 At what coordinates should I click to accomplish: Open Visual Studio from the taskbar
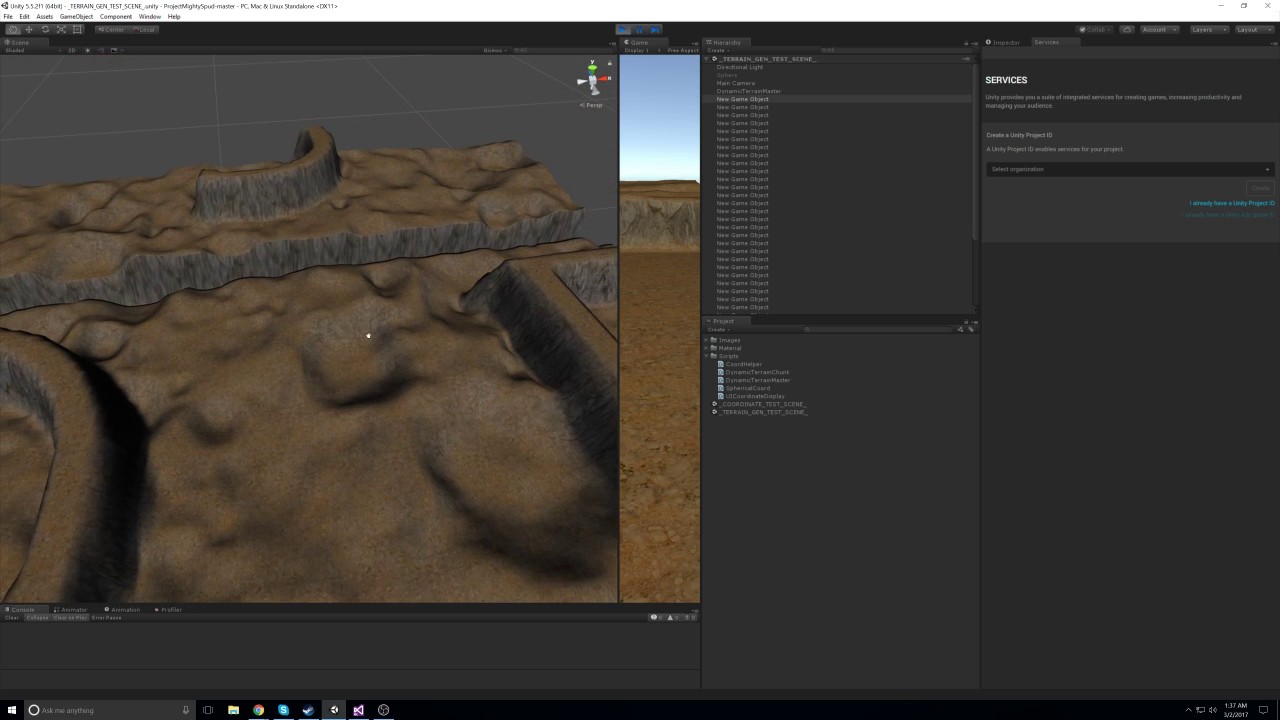coord(358,710)
